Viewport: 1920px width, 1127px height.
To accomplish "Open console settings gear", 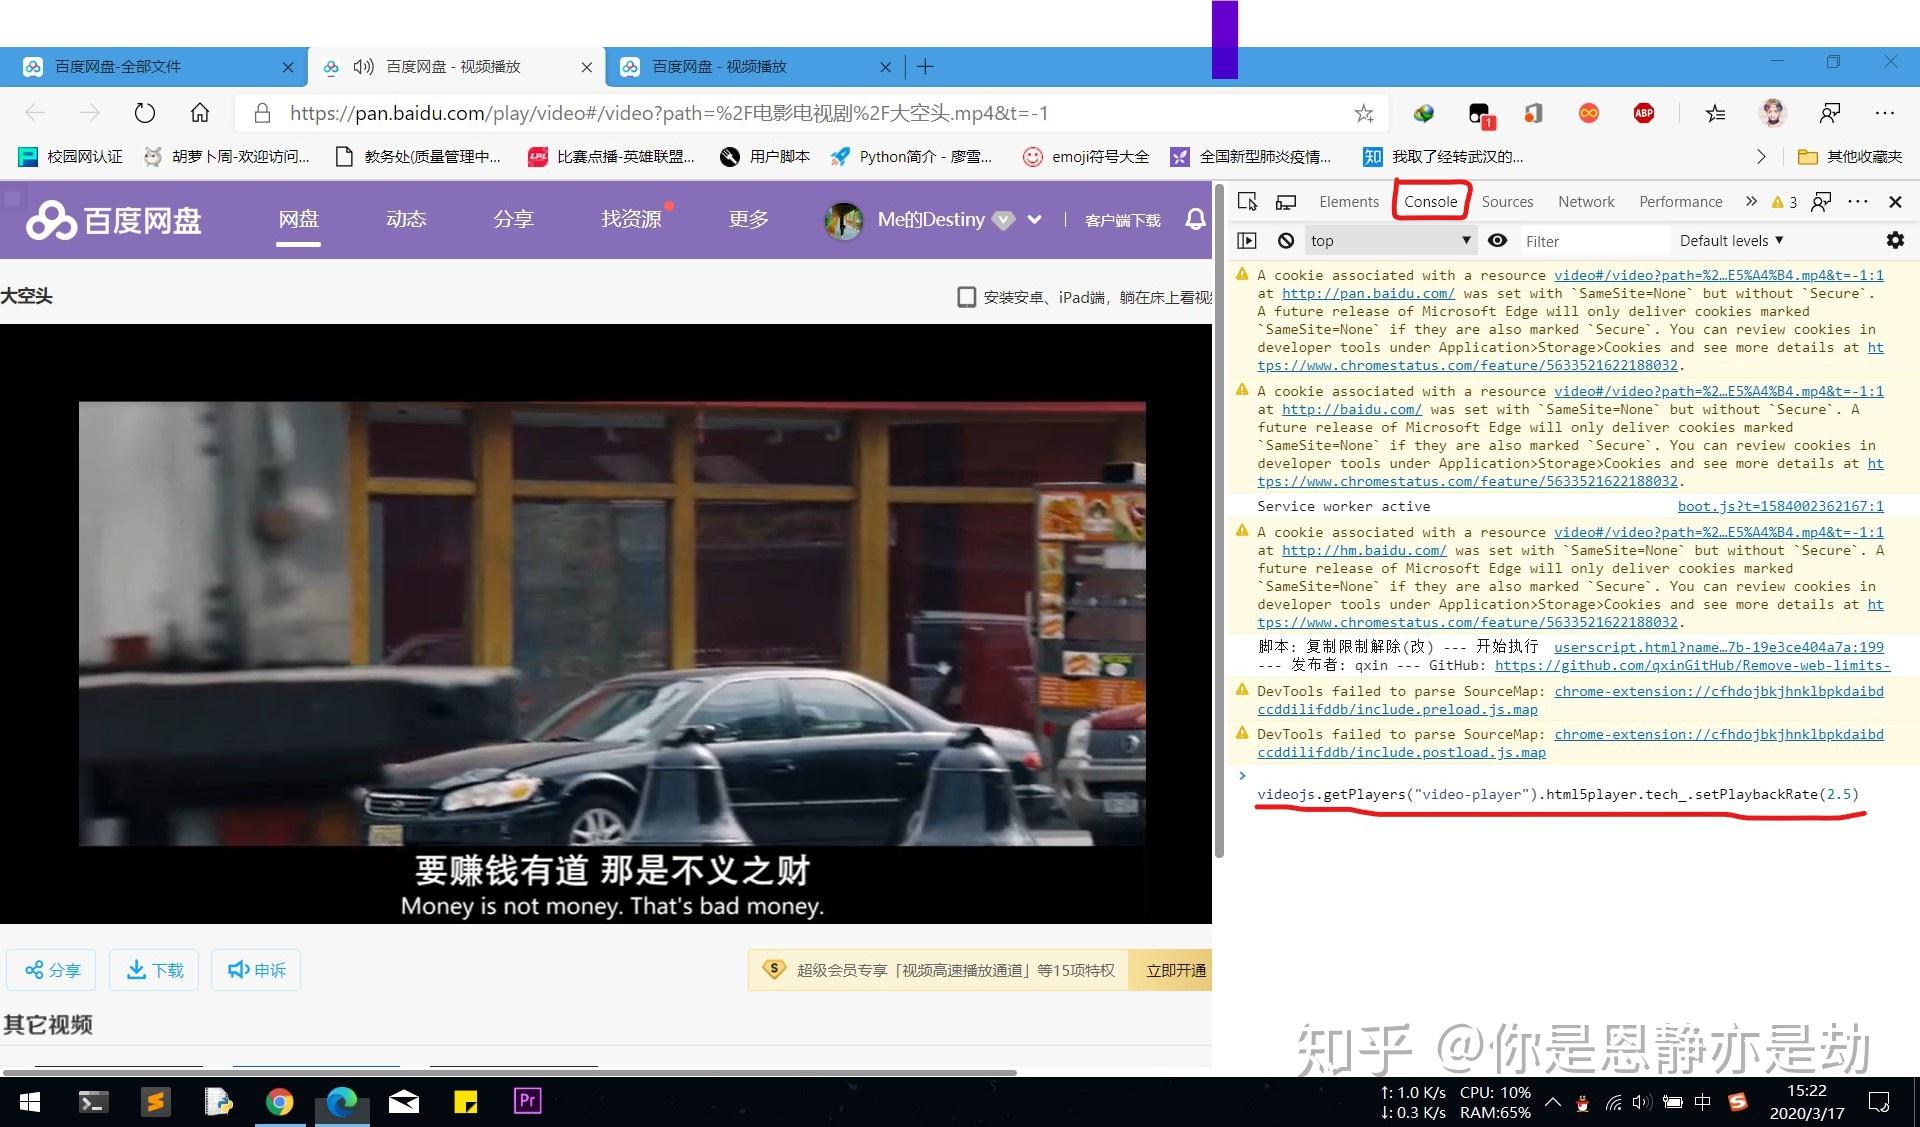I will point(1895,241).
